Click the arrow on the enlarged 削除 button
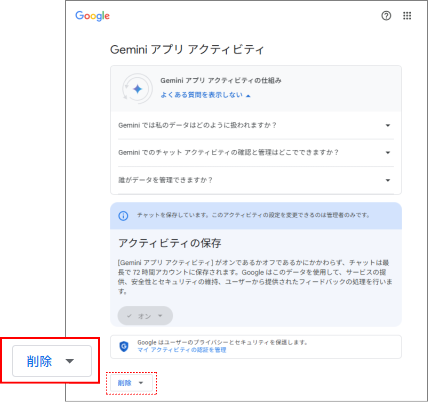Viewport: 428px width, 402px height. pyautogui.click(x=70, y=361)
